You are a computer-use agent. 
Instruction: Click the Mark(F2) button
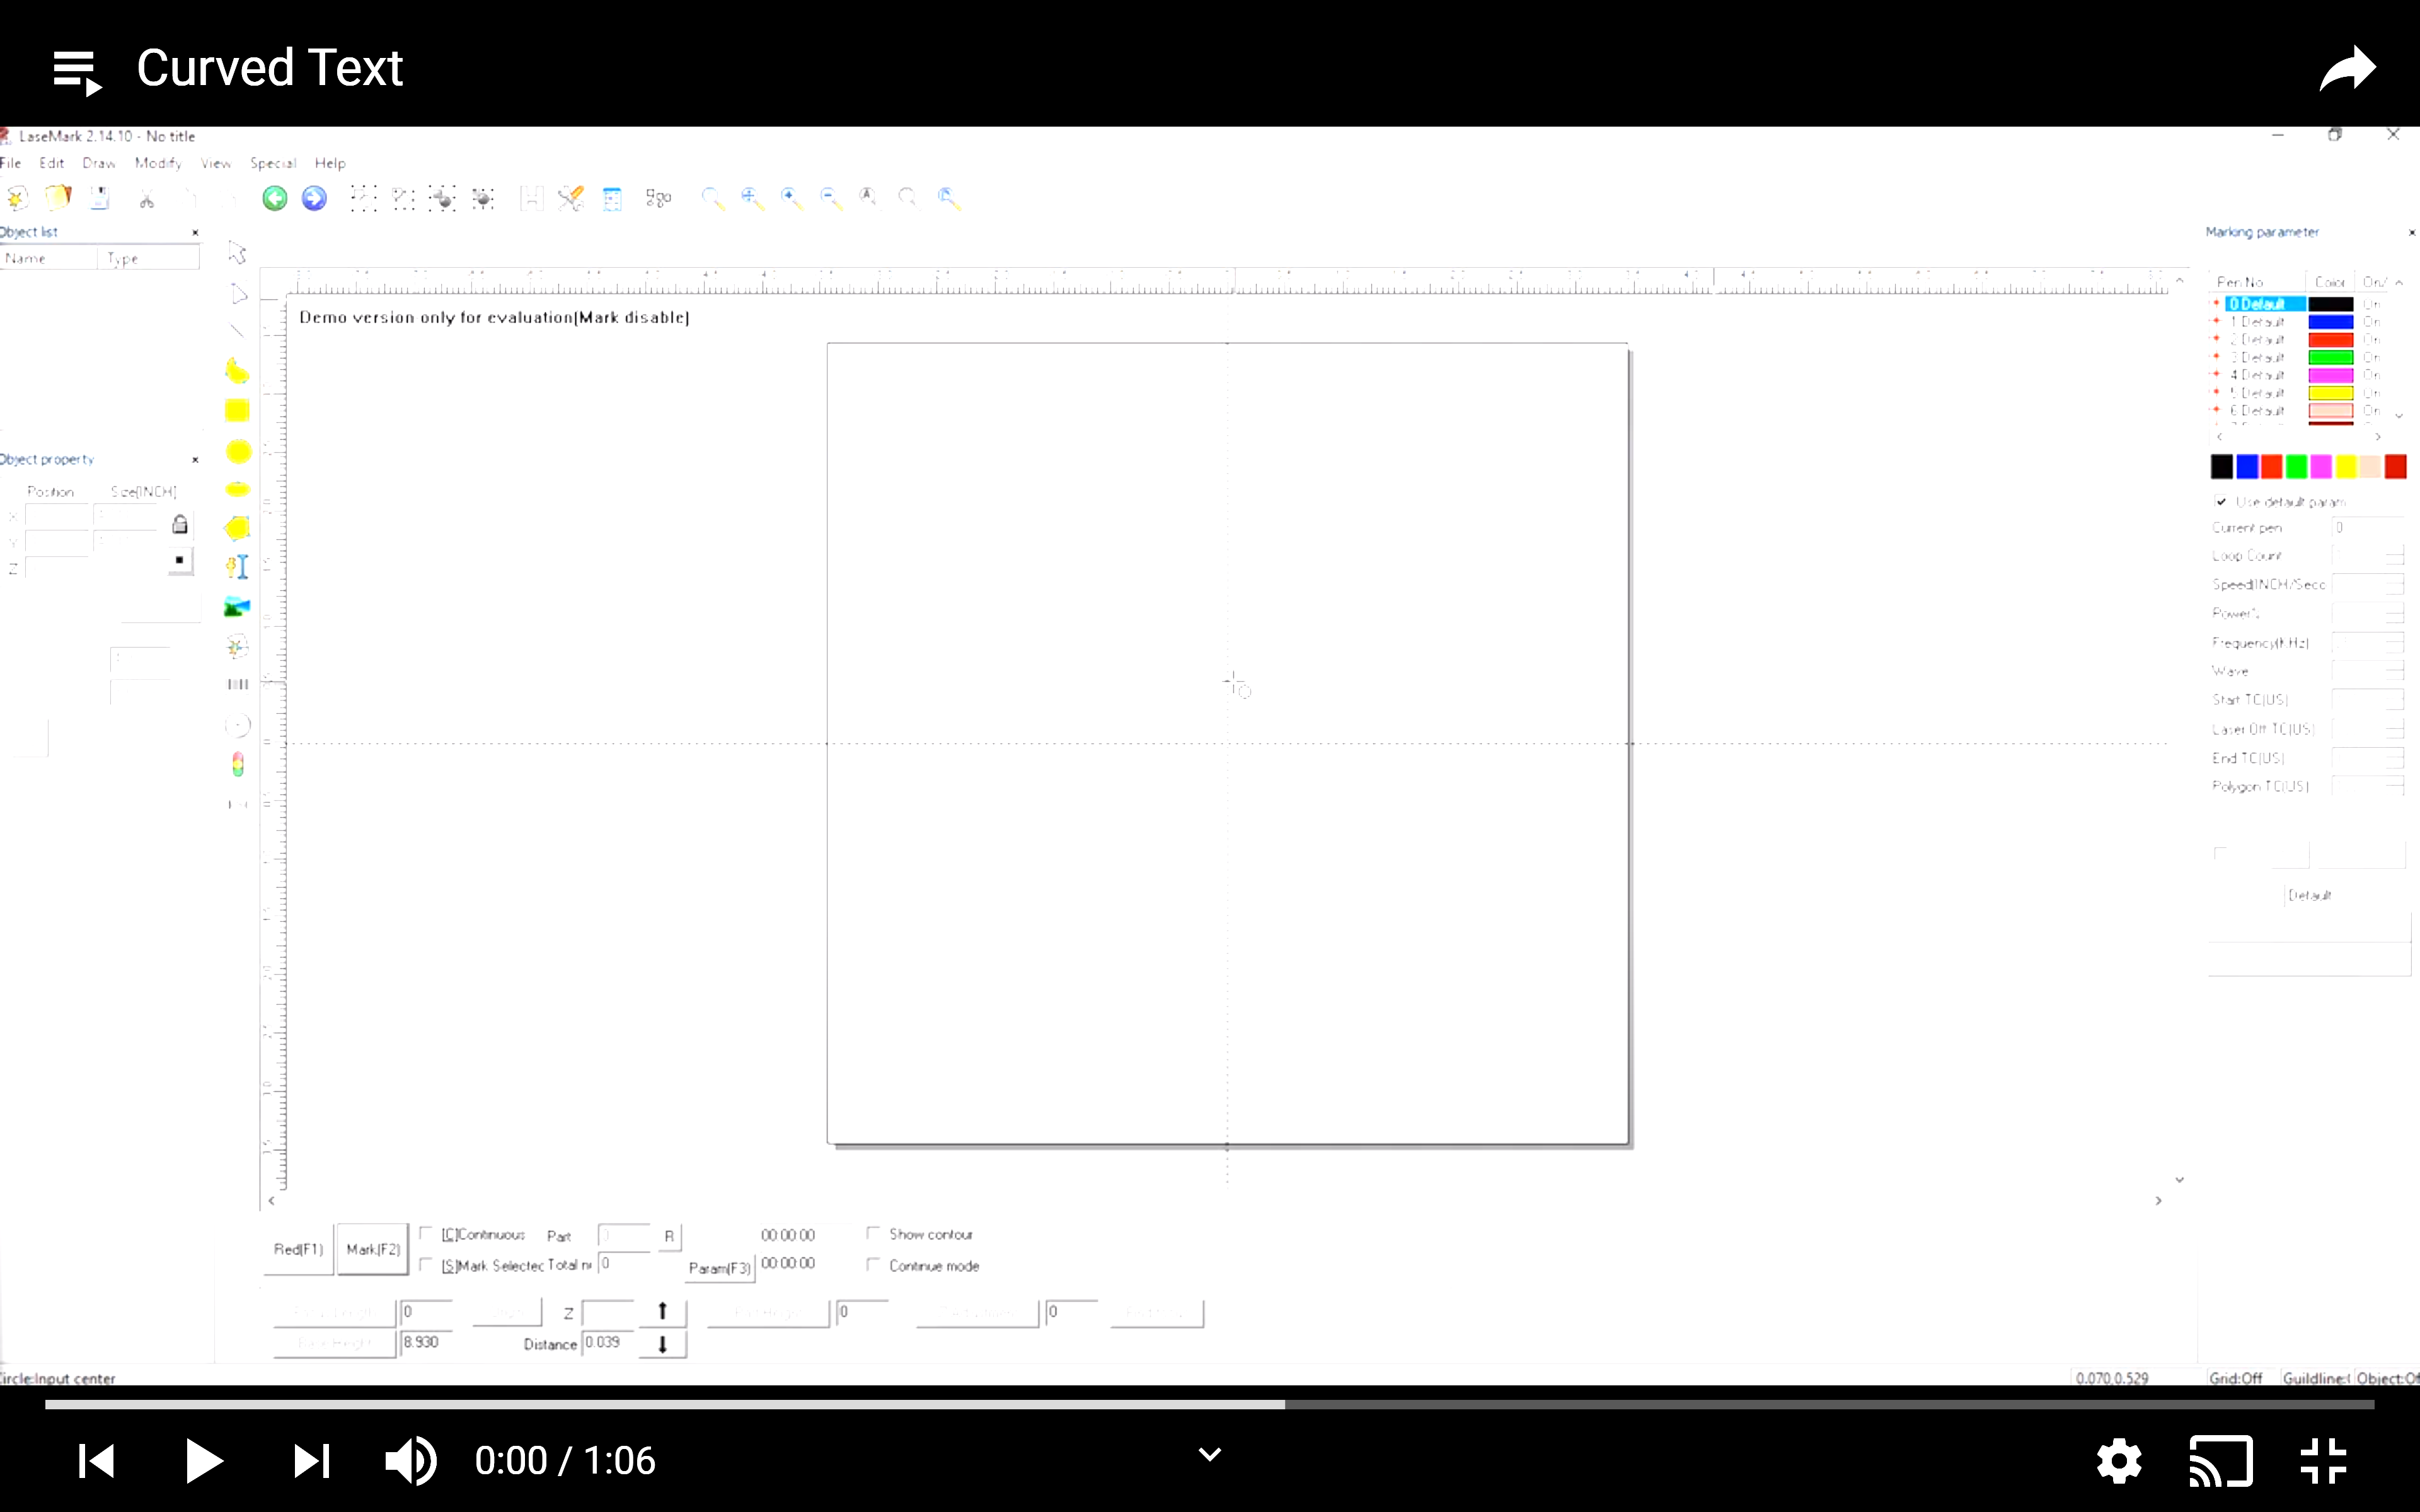tap(373, 1249)
